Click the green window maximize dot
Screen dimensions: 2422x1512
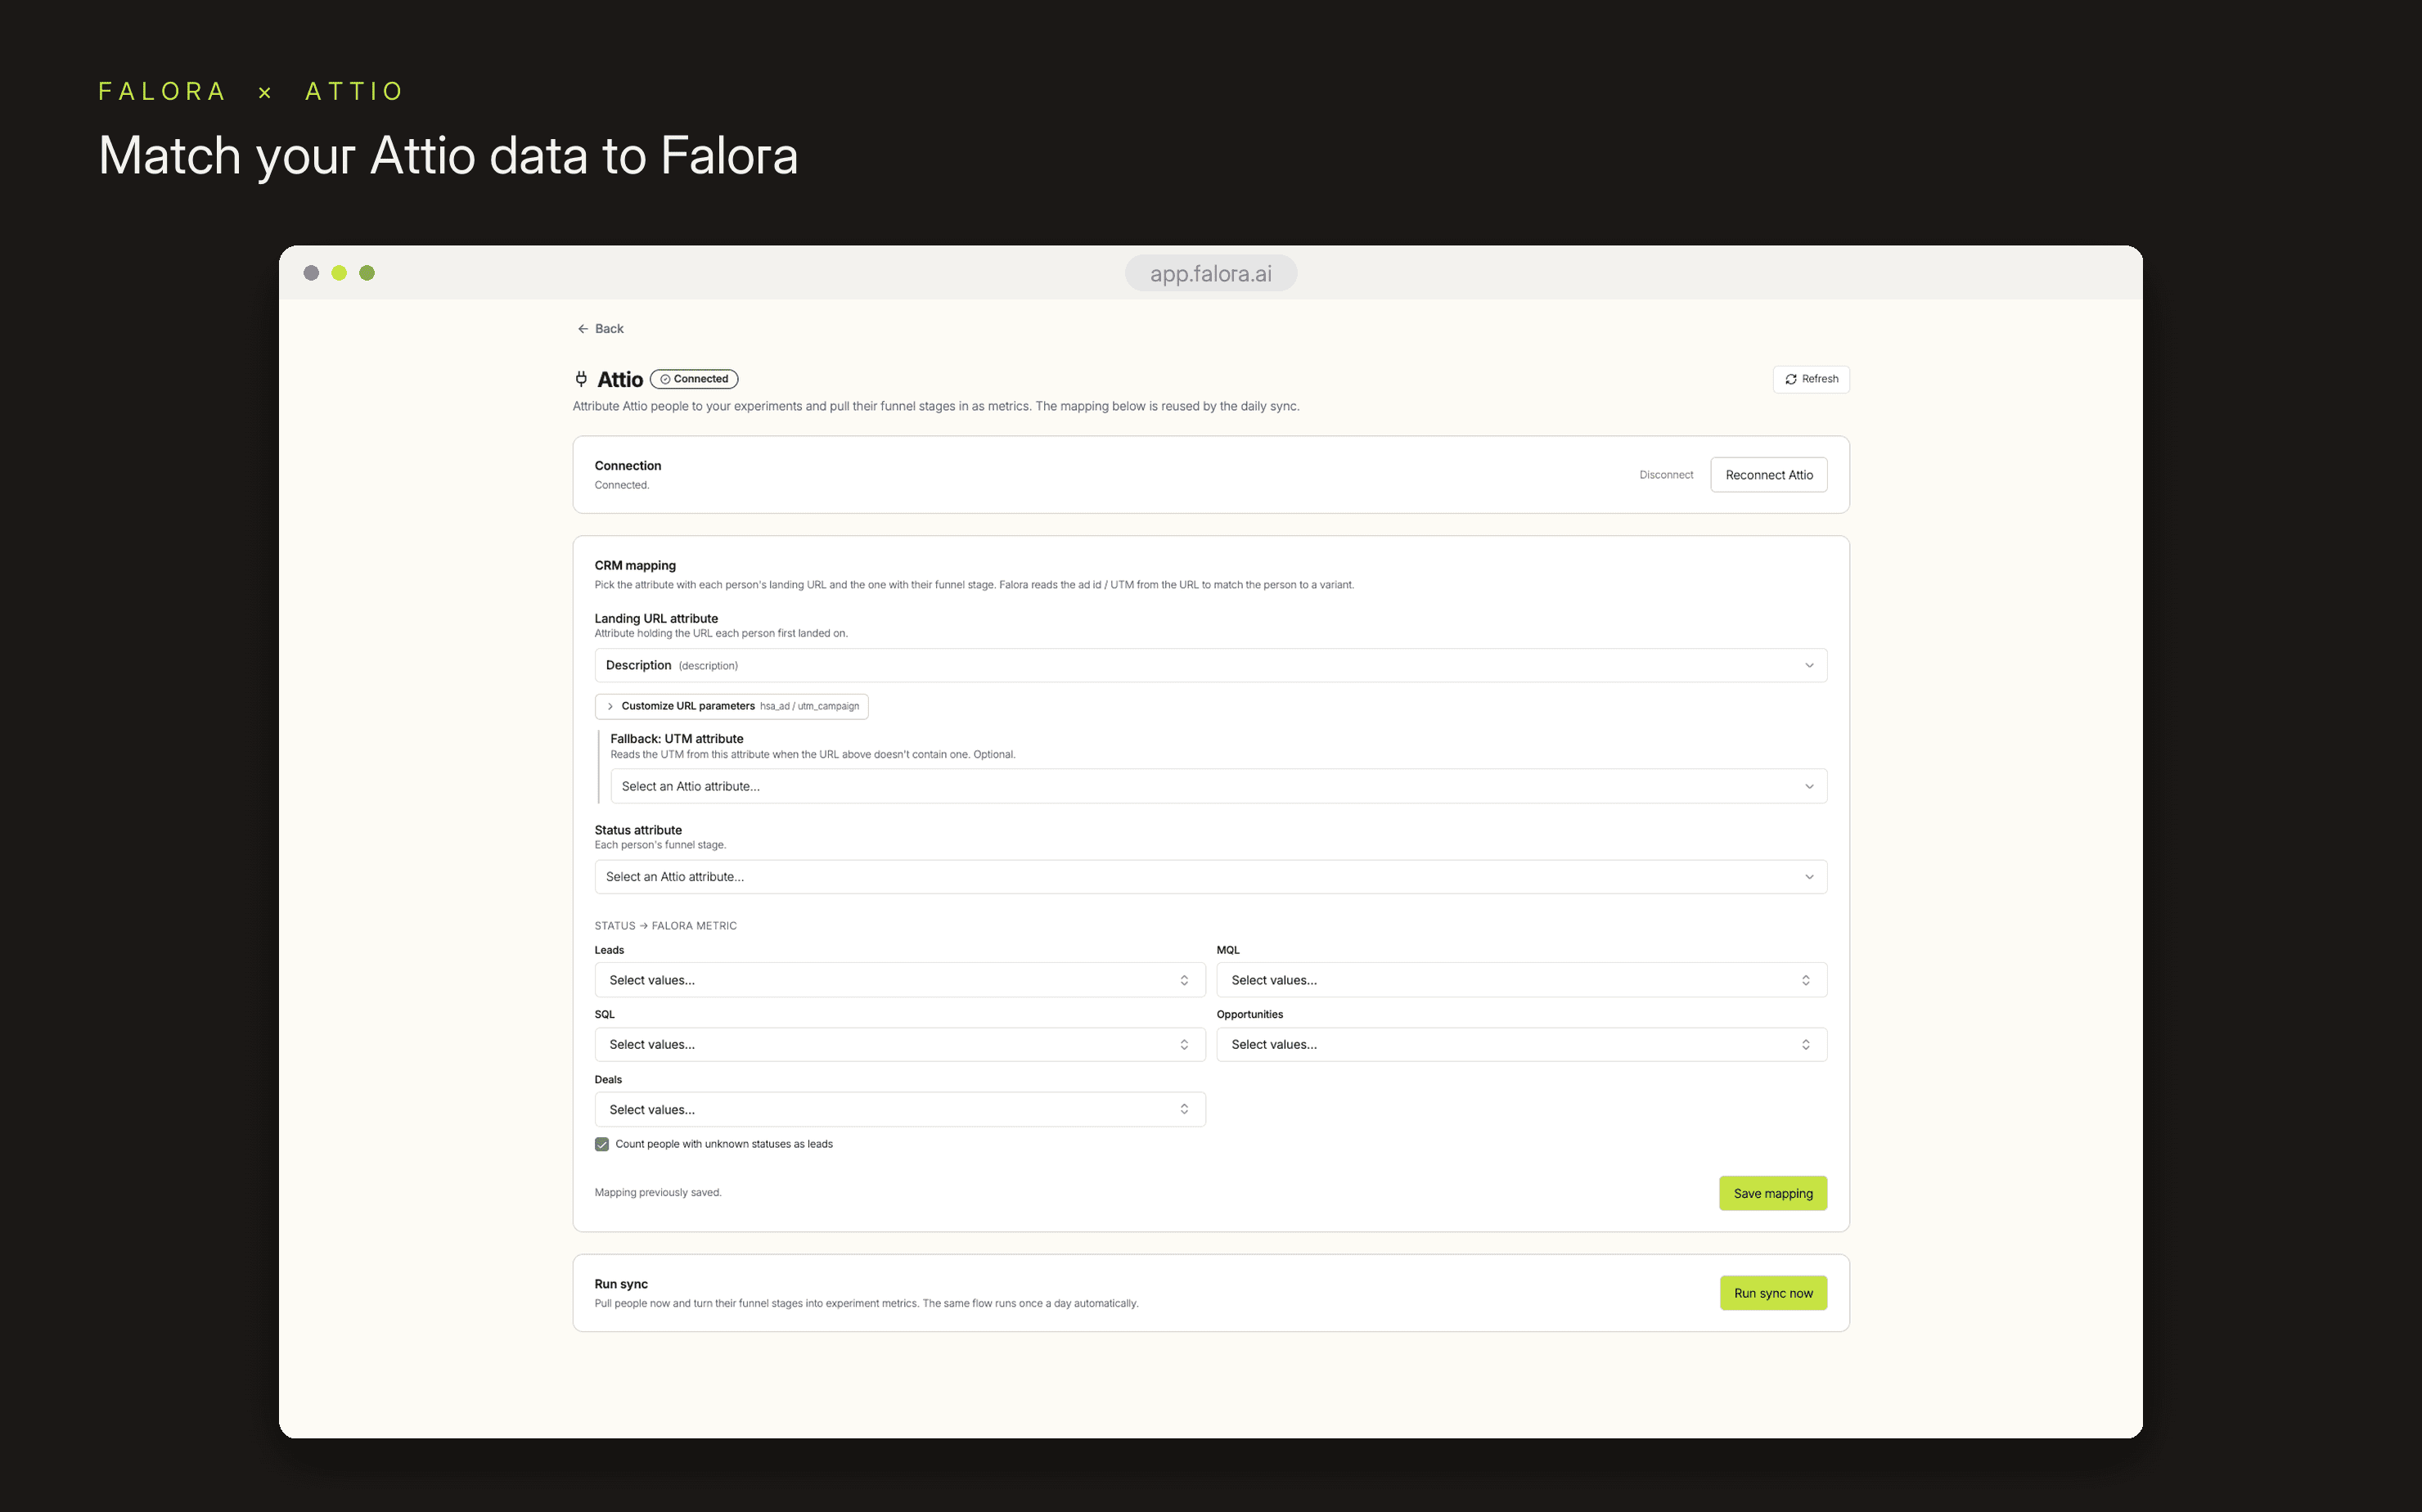(x=367, y=273)
